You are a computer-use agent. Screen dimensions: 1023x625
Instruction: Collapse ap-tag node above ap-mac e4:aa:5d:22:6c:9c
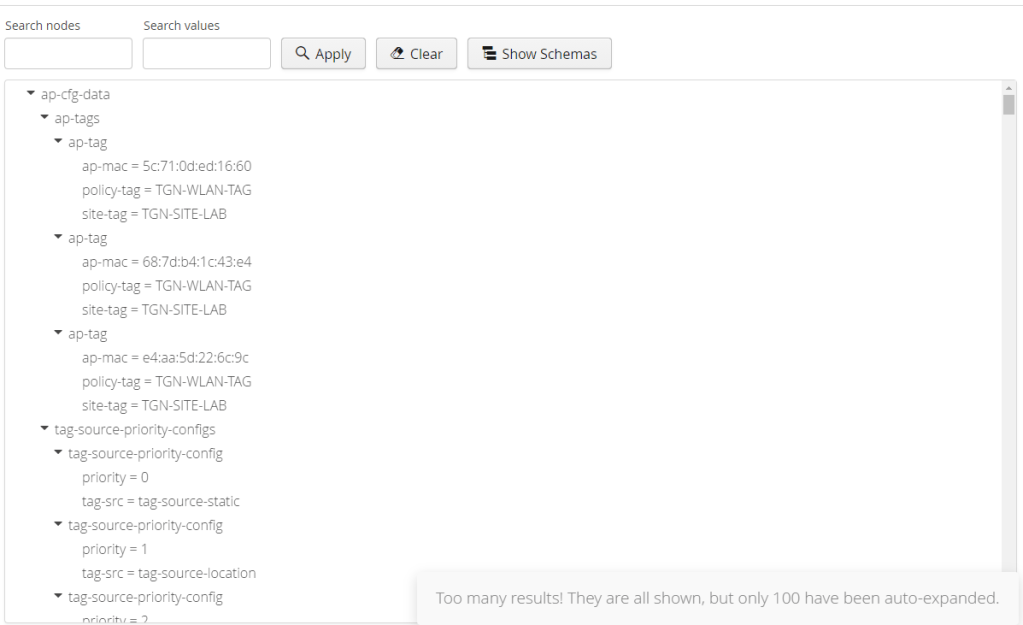(59, 334)
